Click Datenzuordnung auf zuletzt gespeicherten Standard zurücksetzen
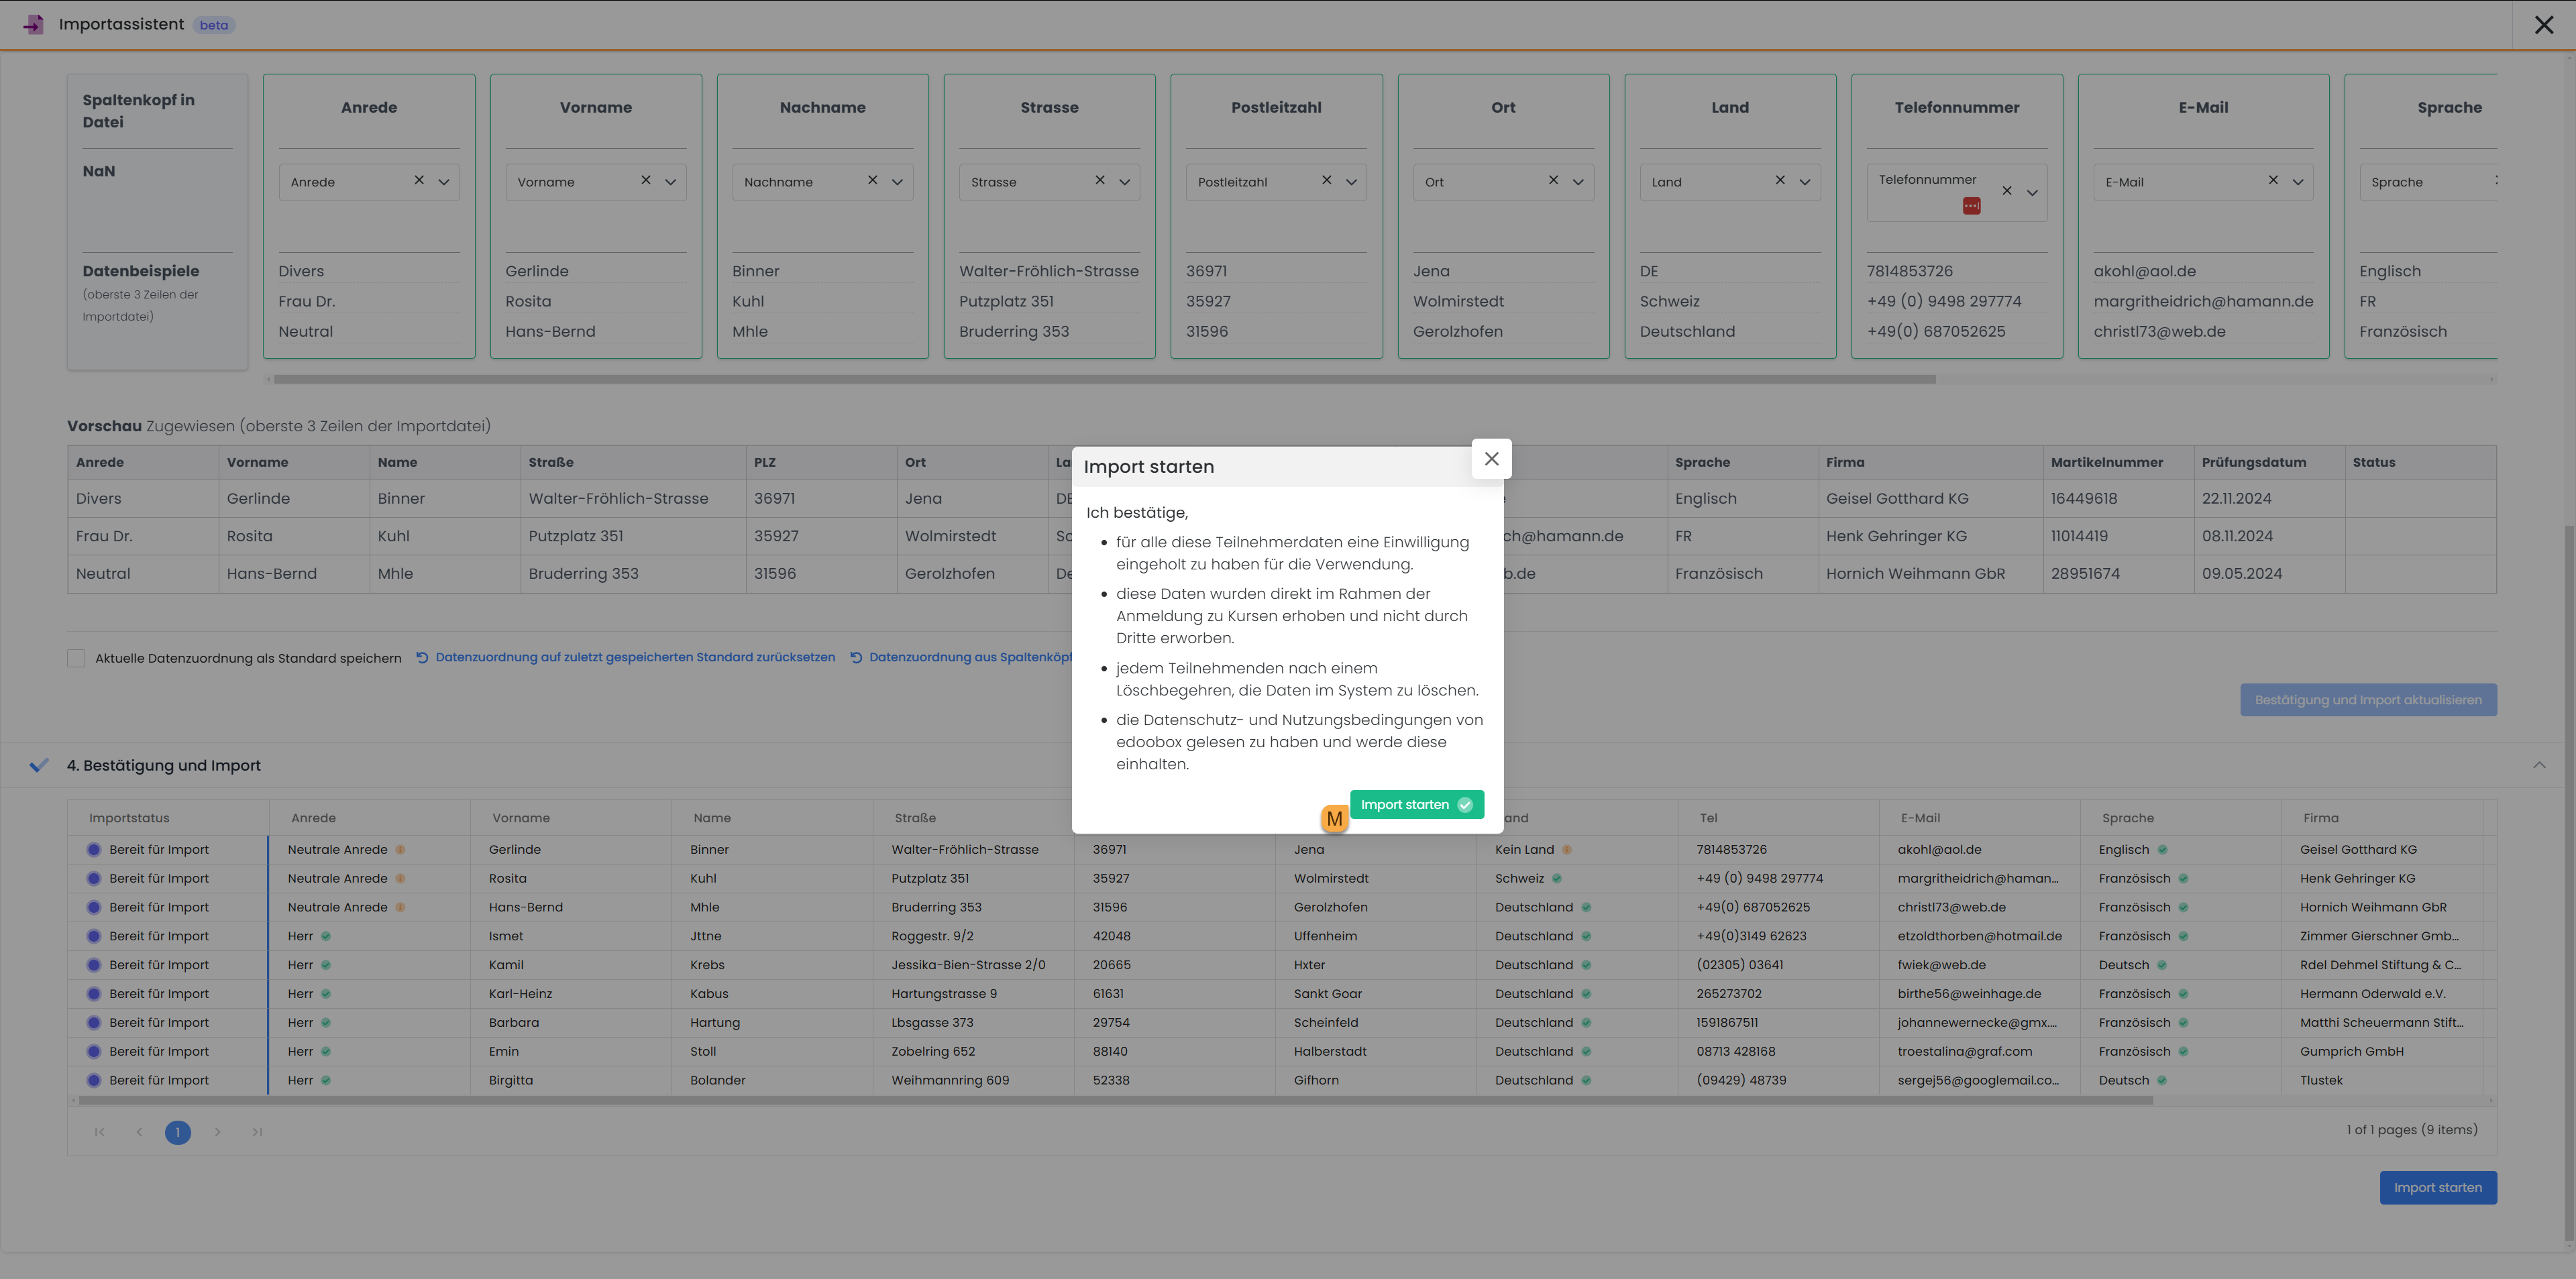Screen dimensions: 2576x1279 (x=634, y=657)
